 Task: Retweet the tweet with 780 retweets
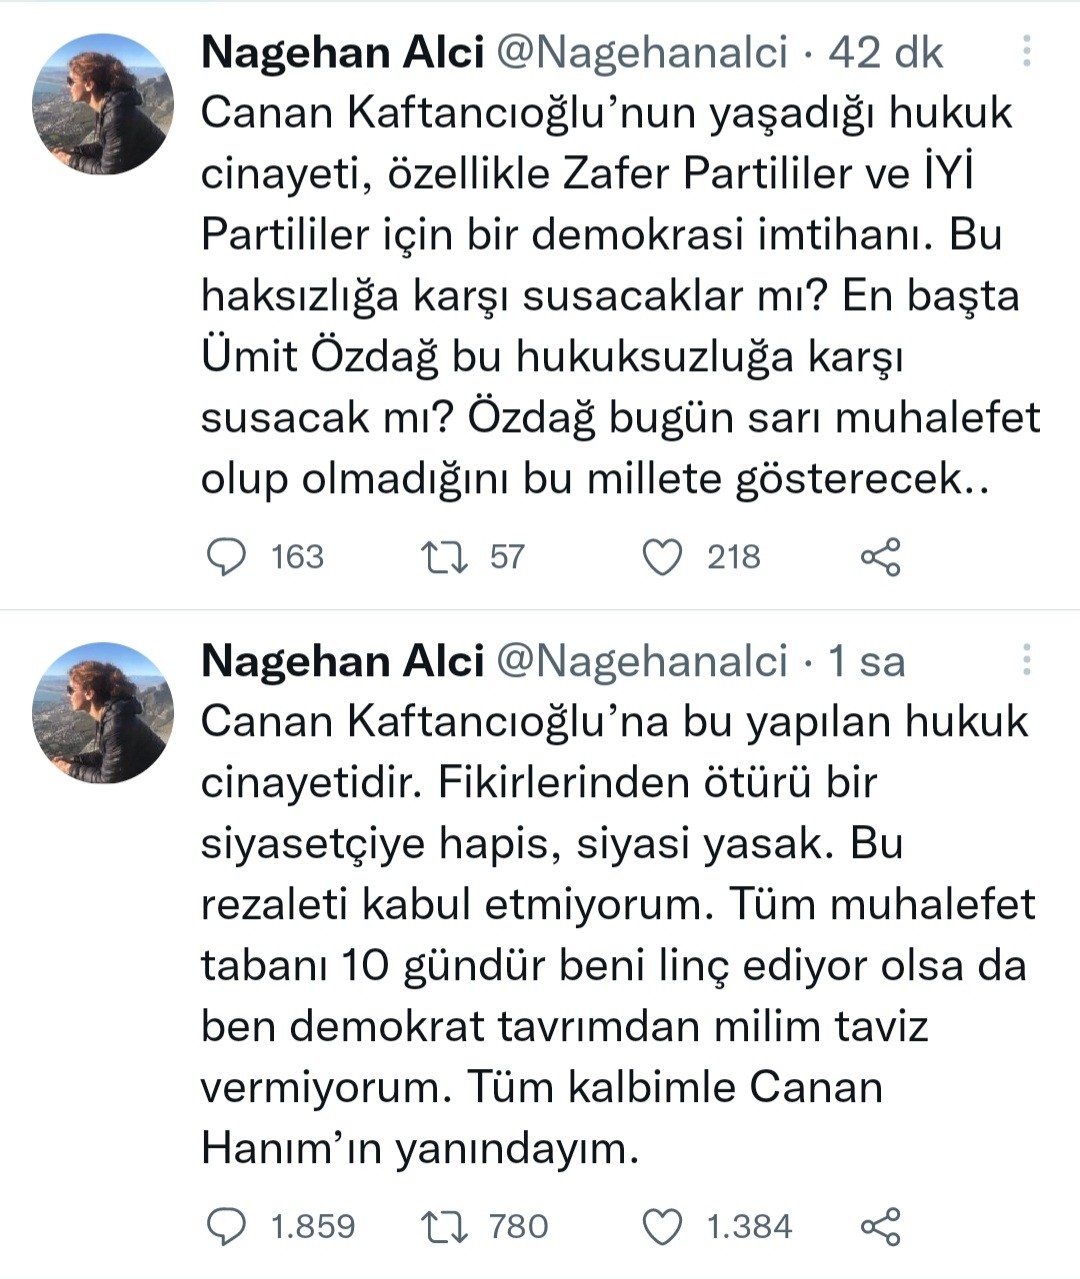[x=444, y=1226]
